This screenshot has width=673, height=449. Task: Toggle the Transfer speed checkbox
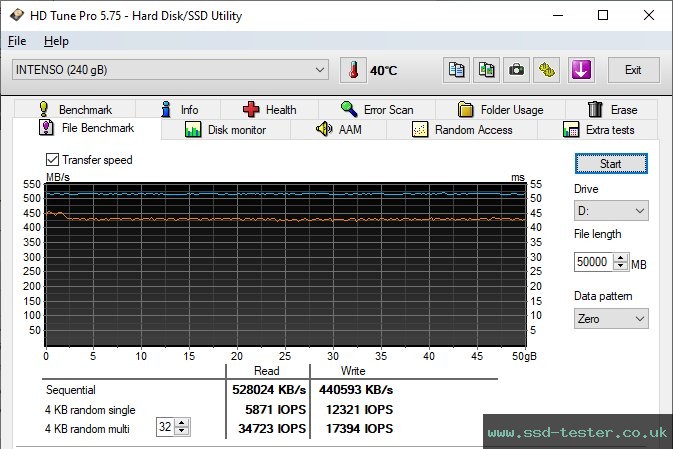(x=52, y=160)
